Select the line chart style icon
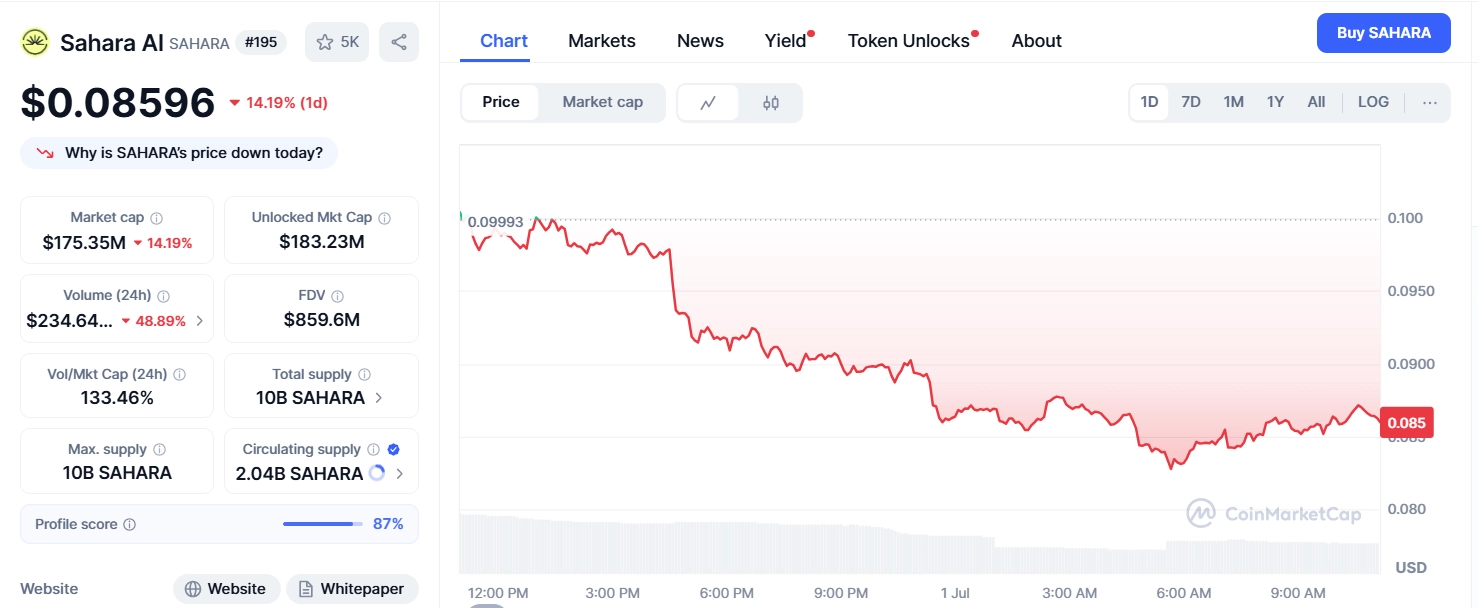The height and width of the screenshot is (608, 1478). tap(708, 101)
